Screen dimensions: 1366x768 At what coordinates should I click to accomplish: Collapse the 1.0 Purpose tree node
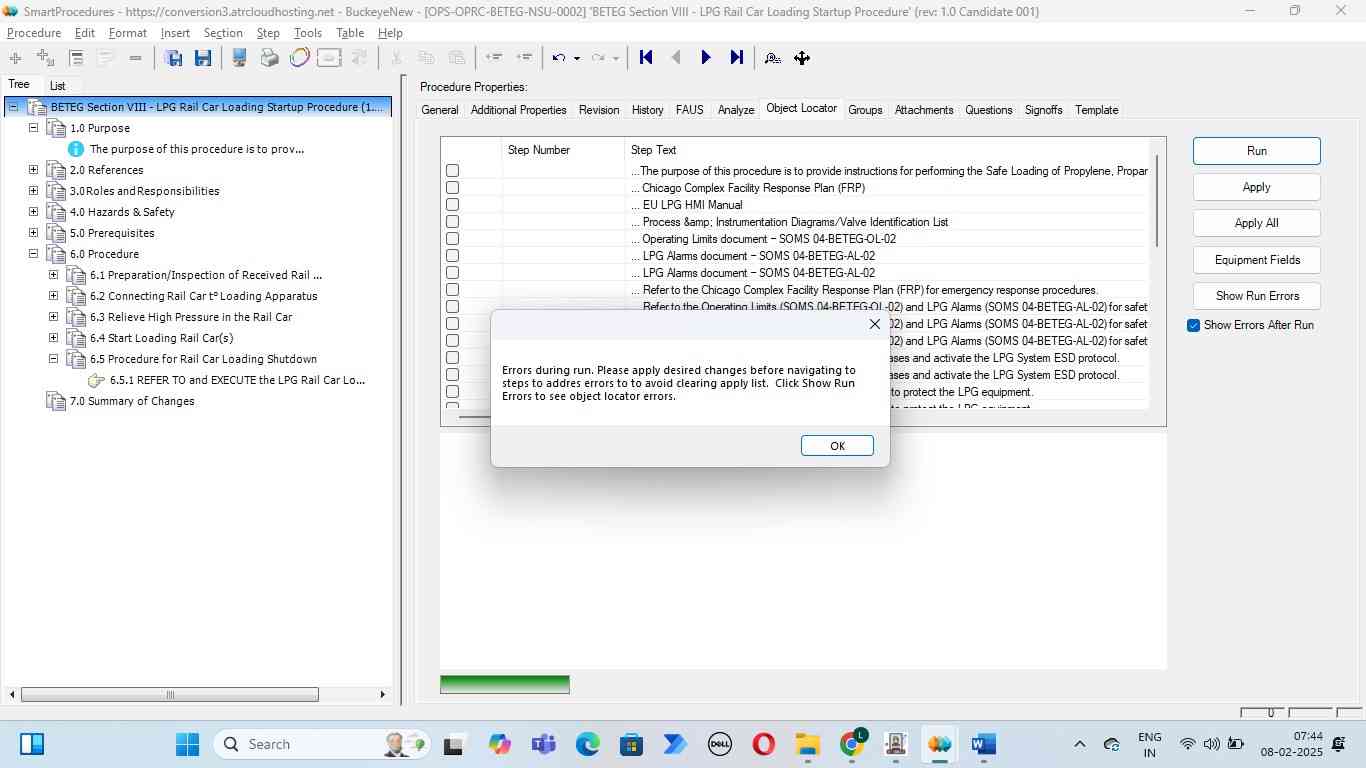click(x=33, y=128)
